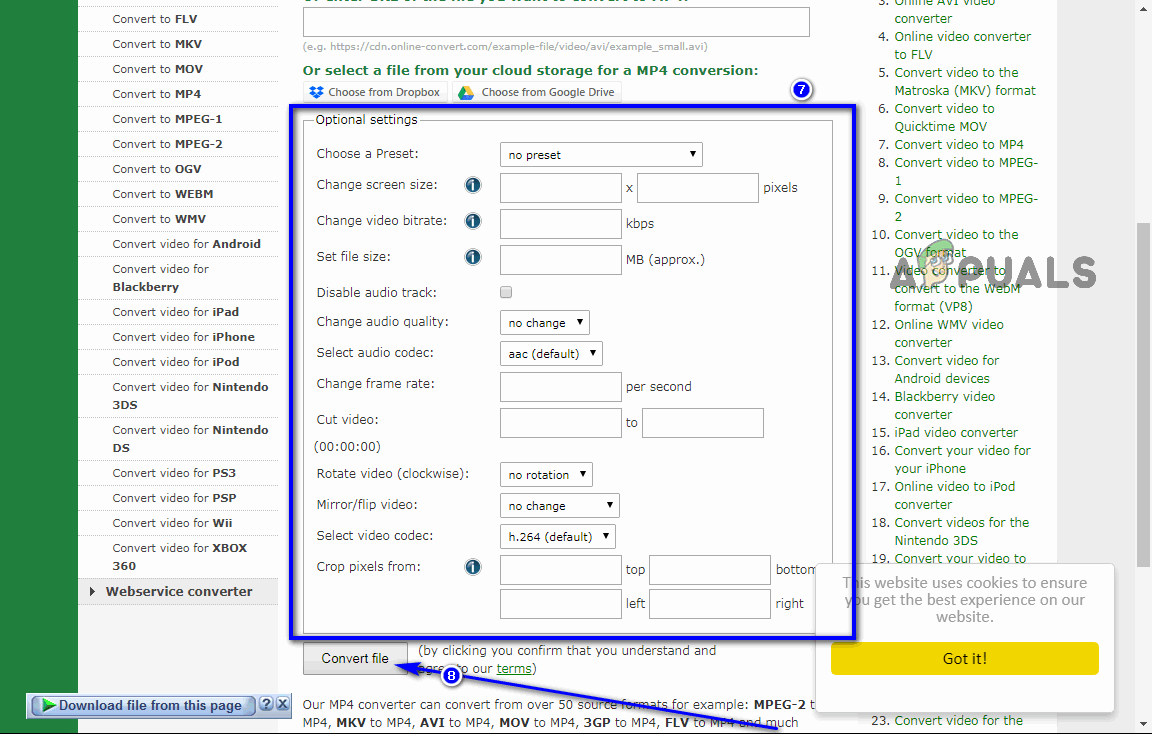This screenshot has width=1152, height=734.
Task: Select Convert video for Nintendo DS
Action: 190,439
